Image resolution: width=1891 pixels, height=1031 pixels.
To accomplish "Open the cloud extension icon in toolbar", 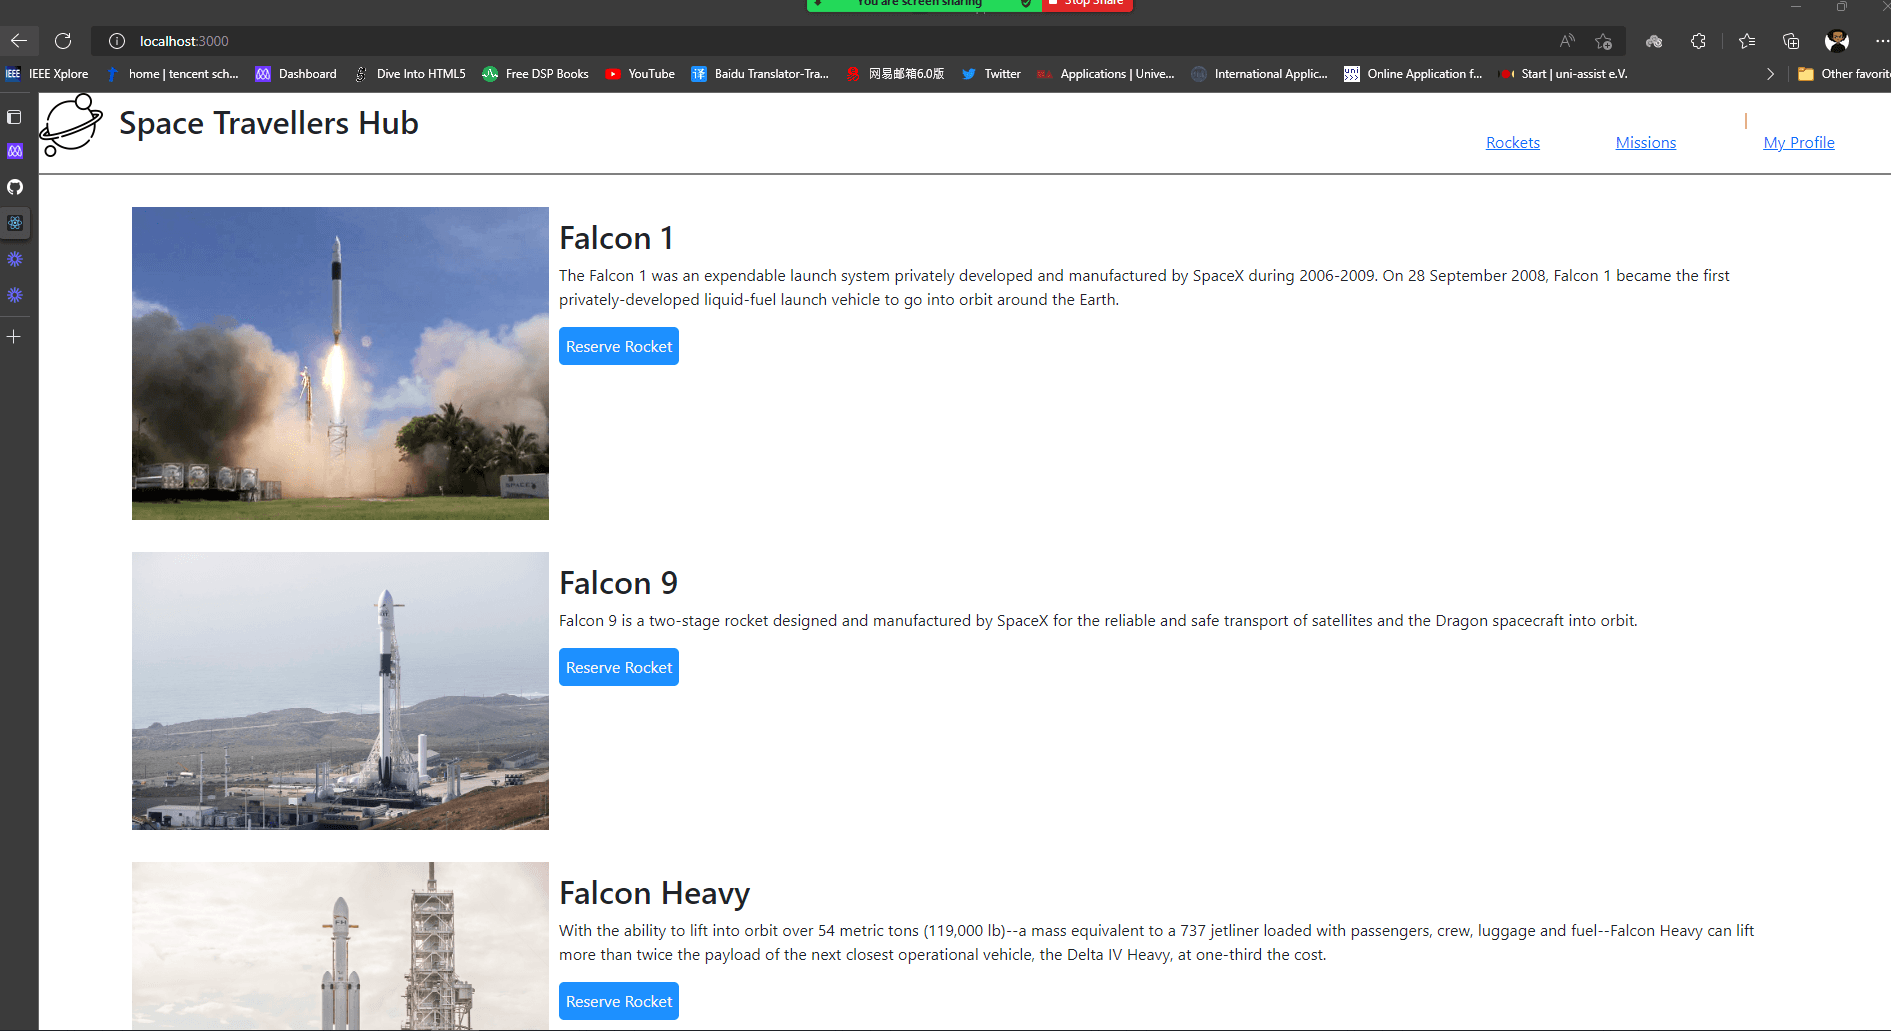I will tap(1654, 41).
